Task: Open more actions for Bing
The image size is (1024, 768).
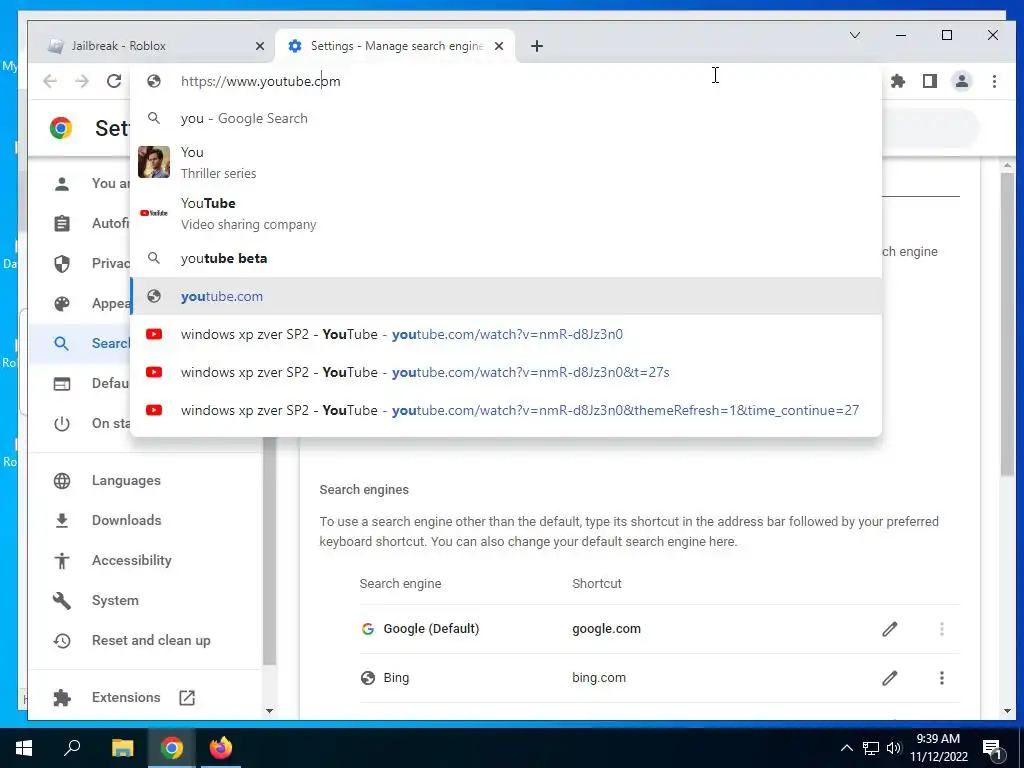Action: point(942,678)
